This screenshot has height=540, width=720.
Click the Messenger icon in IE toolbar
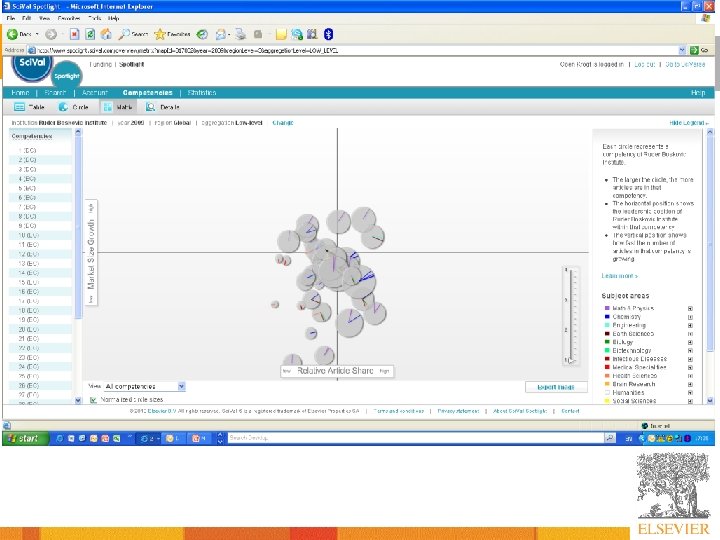(297, 34)
